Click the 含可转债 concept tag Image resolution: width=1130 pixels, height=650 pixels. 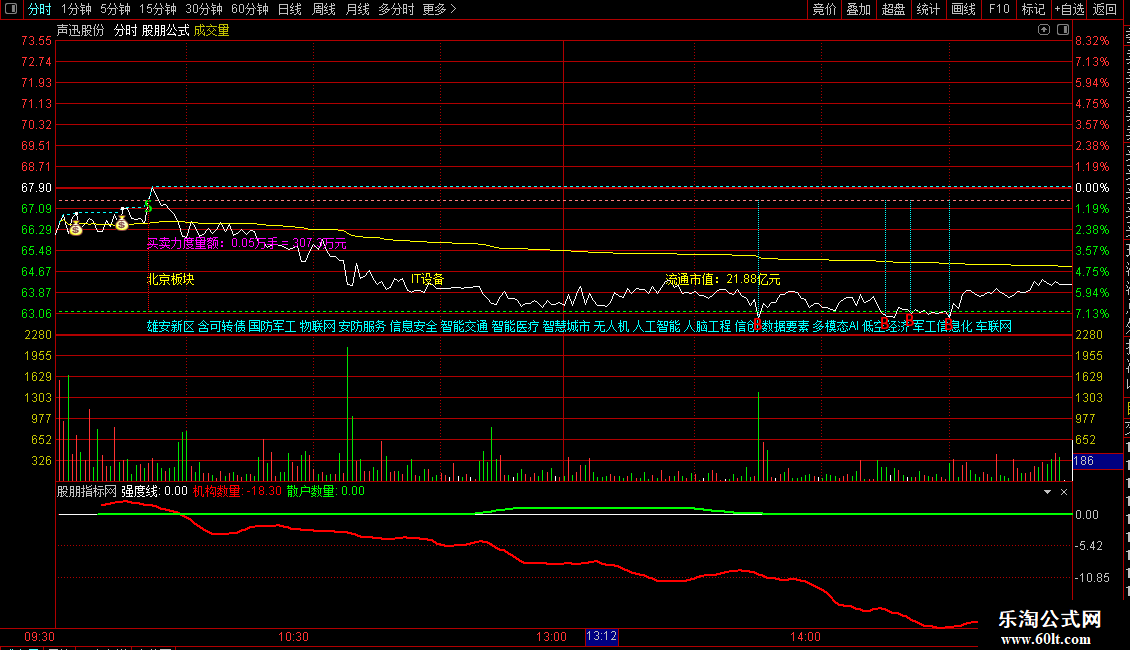(222, 326)
